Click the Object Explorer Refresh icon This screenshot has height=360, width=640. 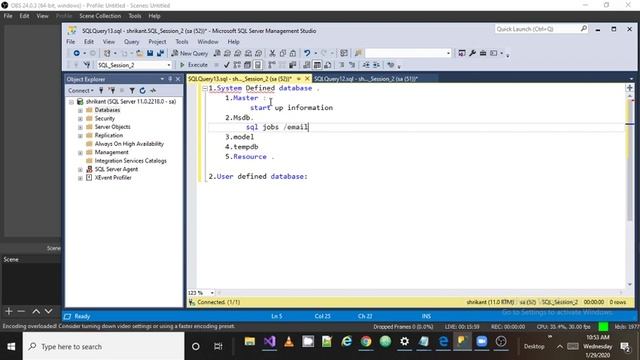coord(142,91)
